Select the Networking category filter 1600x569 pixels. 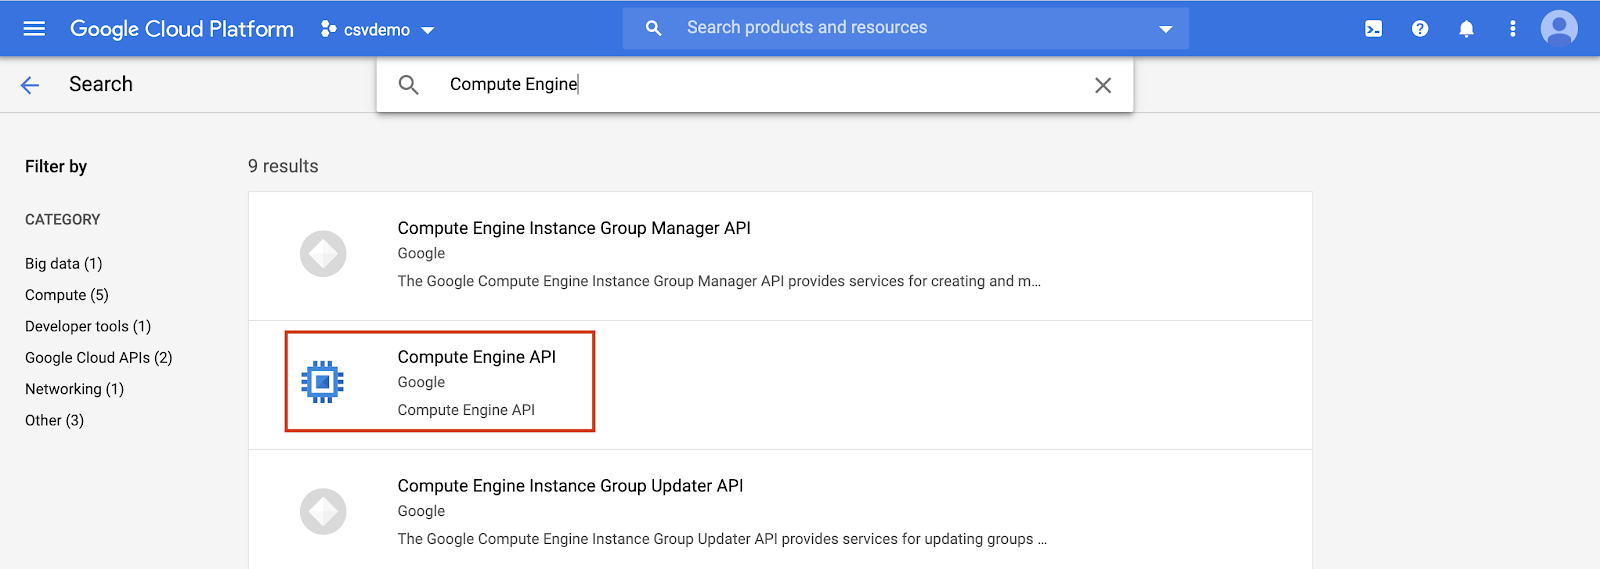pos(74,389)
